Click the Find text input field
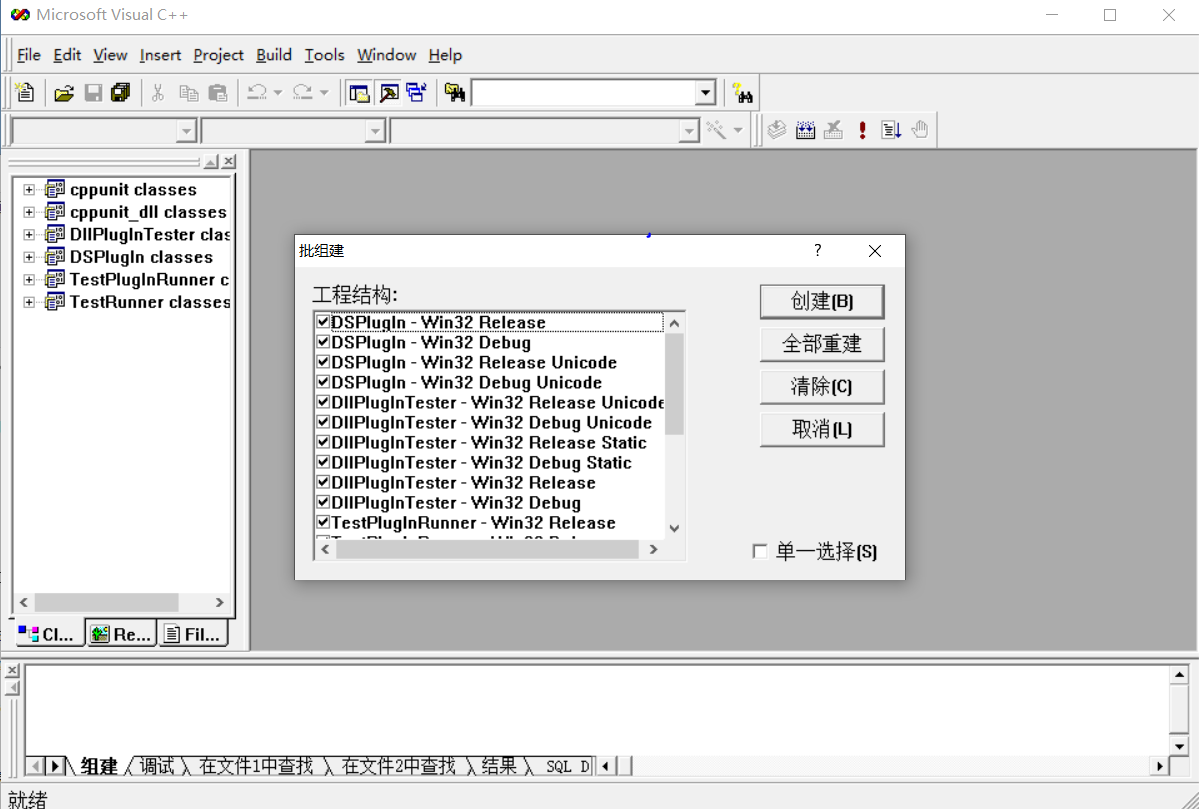 coord(584,93)
